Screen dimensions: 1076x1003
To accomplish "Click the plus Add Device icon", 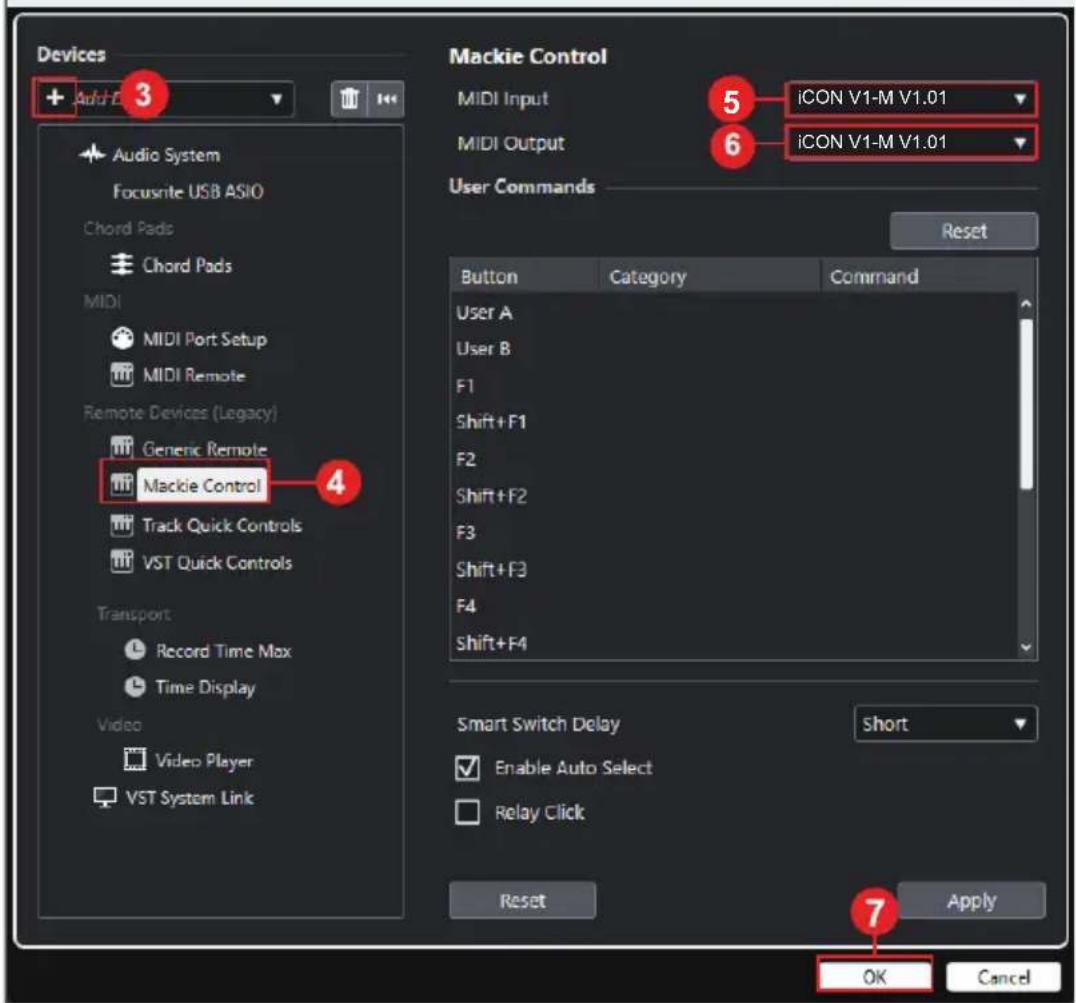I will point(54,98).
